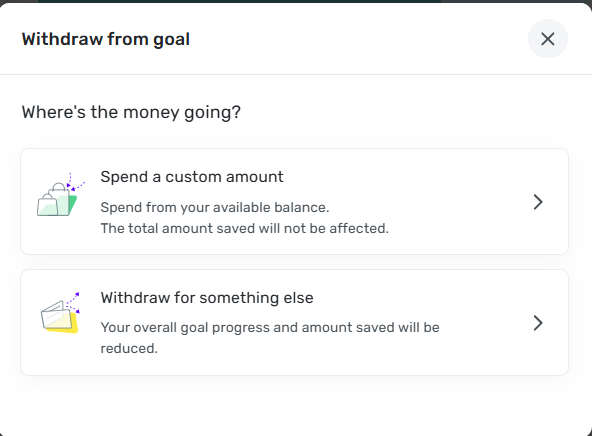Click 'The total amount saved will not be affected.'
Image resolution: width=592 pixels, height=436 pixels.
245,228
